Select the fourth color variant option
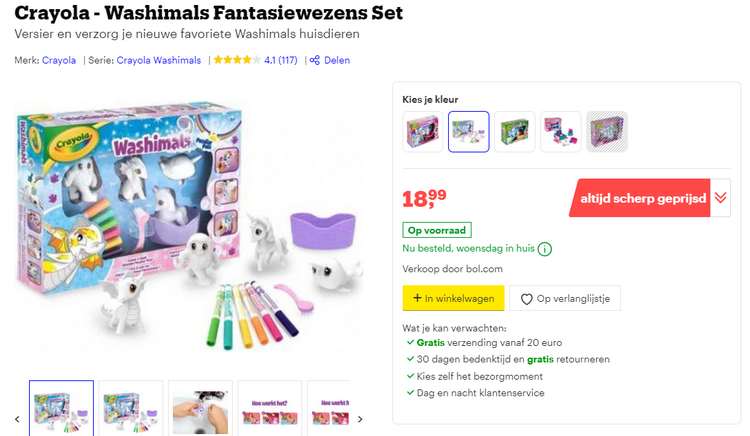Viewport: 750px width, 436px height. (x=560, y=131)
